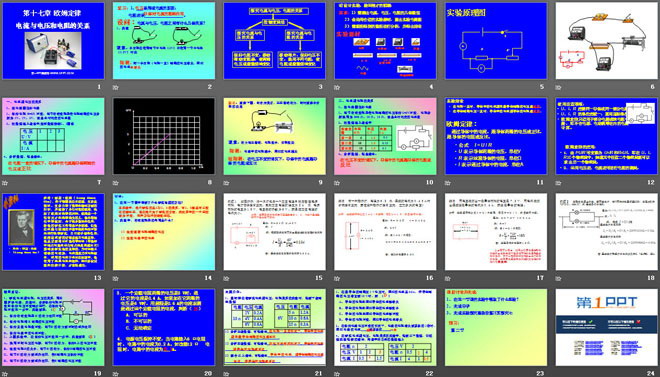
Task: Select slide 12 blue text thumbnail
Action: click(607, 136)
